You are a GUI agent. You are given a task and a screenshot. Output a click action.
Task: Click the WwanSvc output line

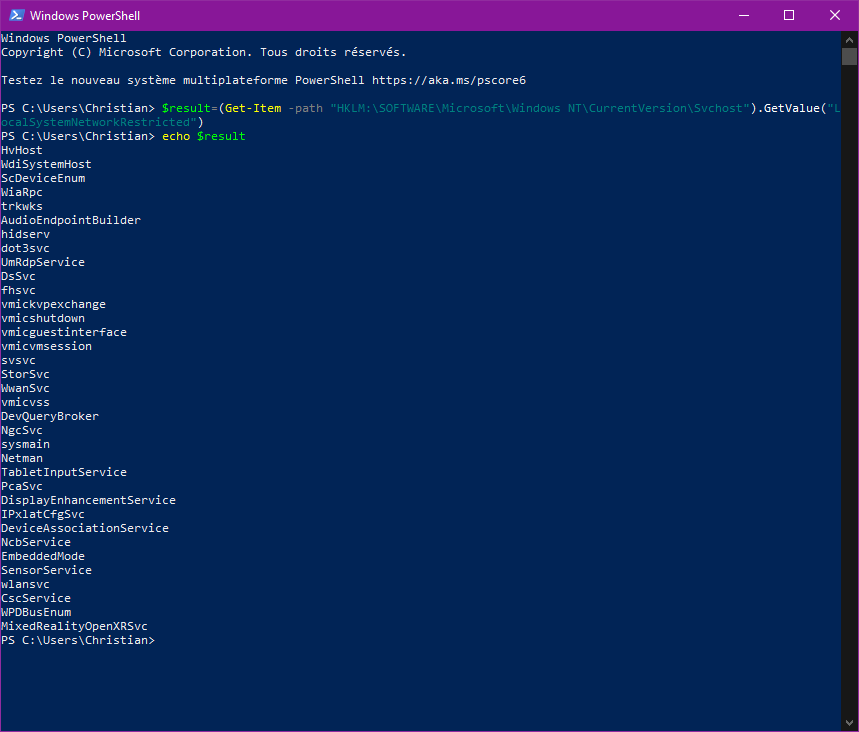click(x=25, y=388)
